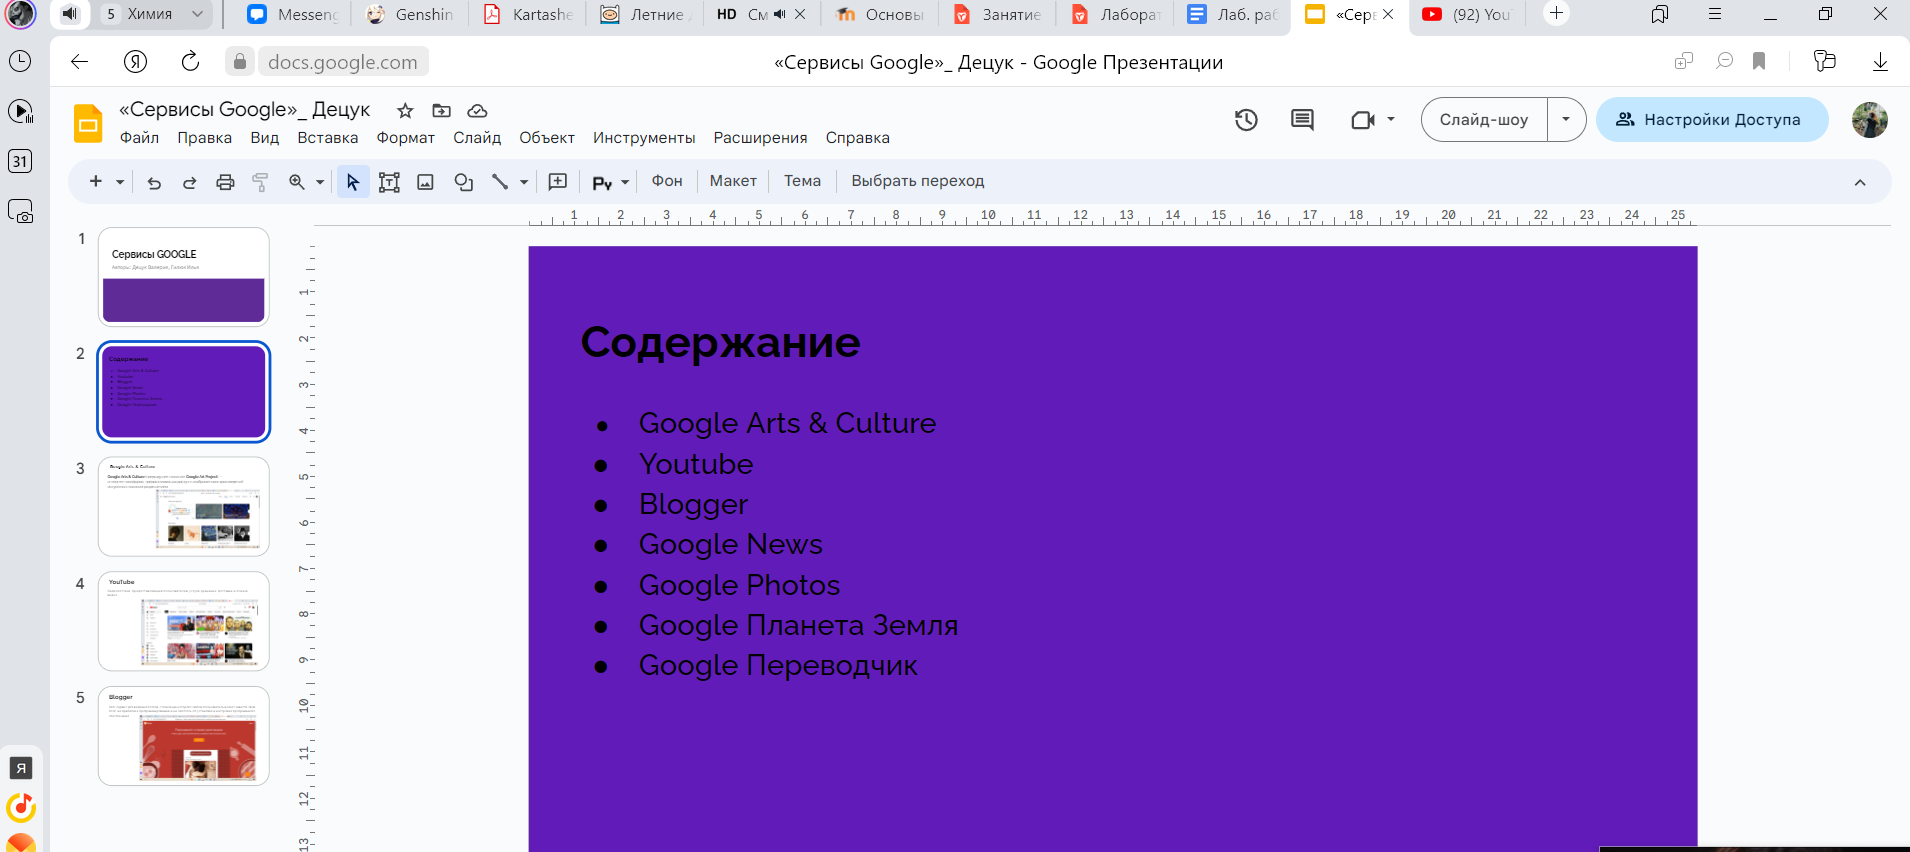
Task: Select slide 5 thumbnail Blogger
Action: [x=184, y=736]
